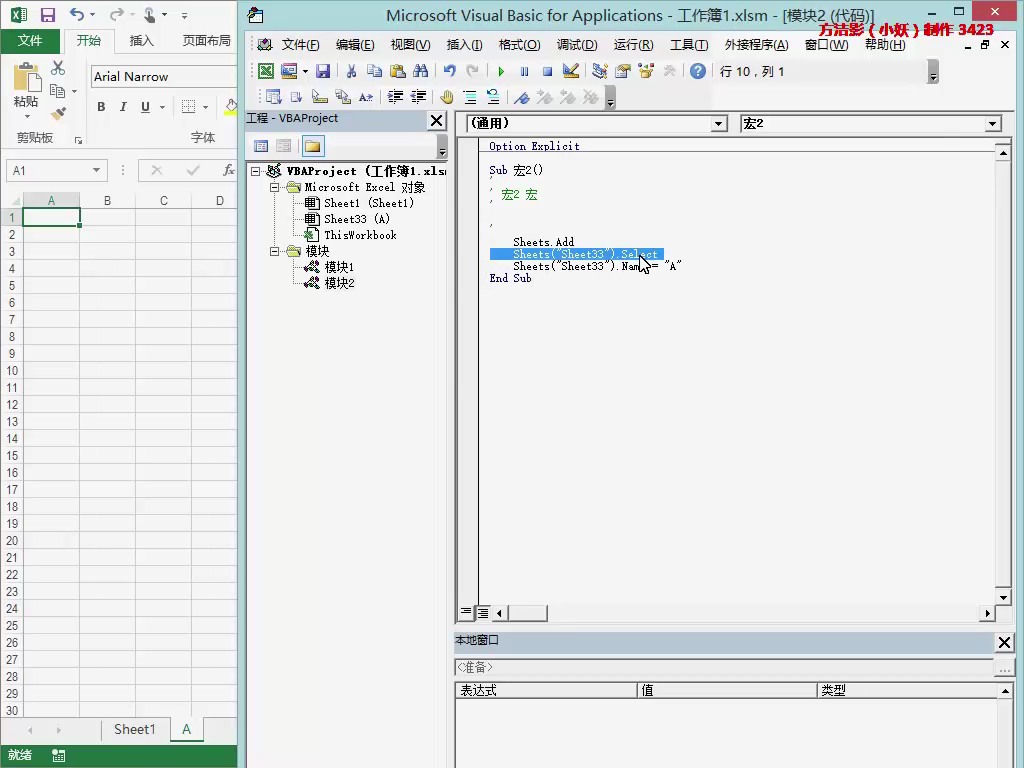Click the View Microsoft Excel toolbar icon

tap(266, 71)
